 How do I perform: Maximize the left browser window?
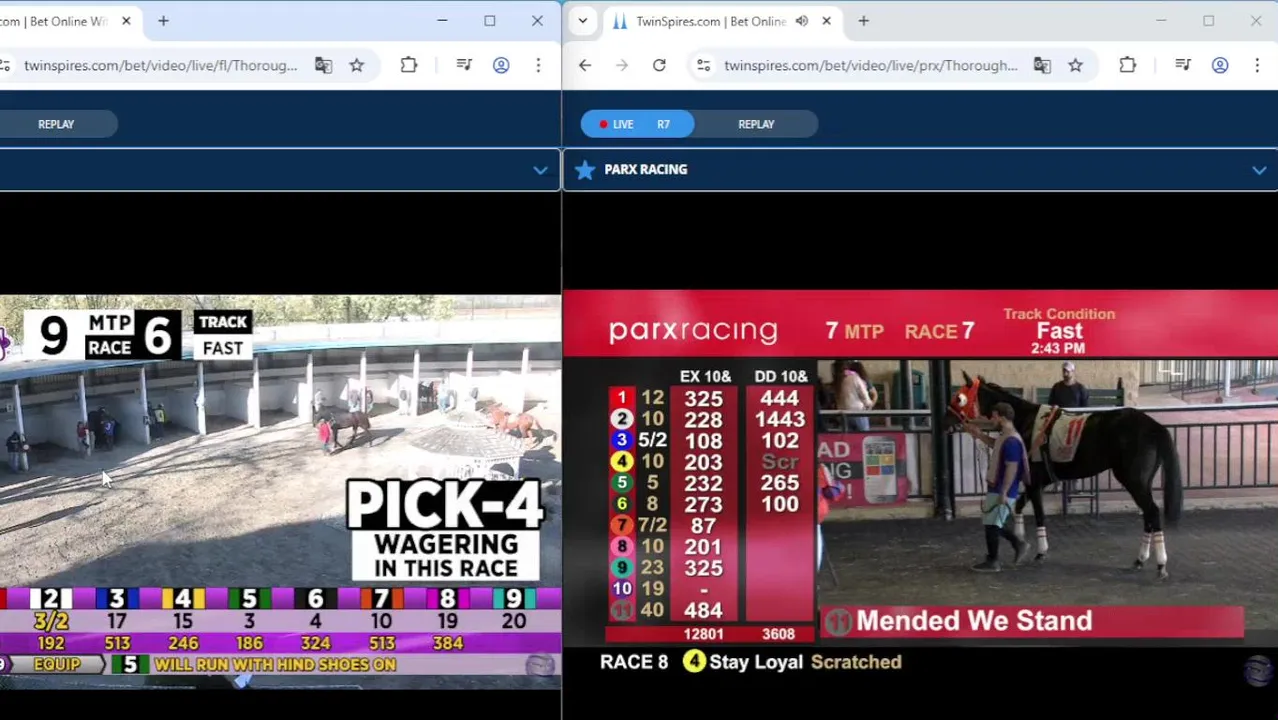pos(490,21)
